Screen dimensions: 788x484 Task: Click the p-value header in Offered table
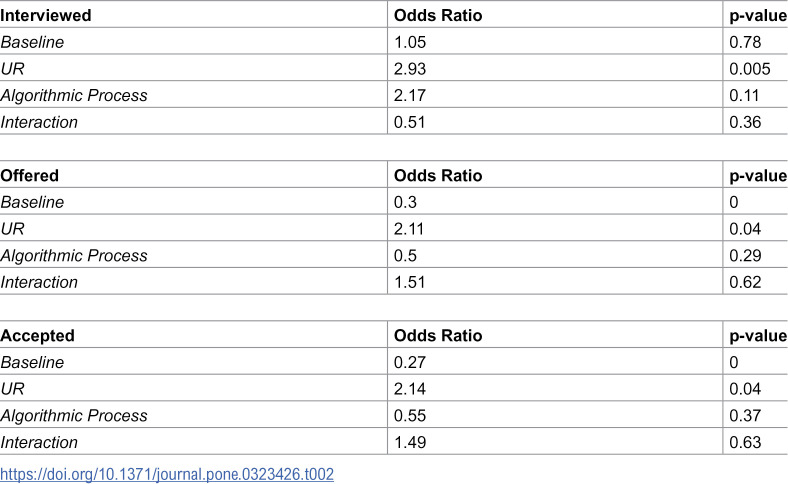pyautogui.click(x=758, y=175)
